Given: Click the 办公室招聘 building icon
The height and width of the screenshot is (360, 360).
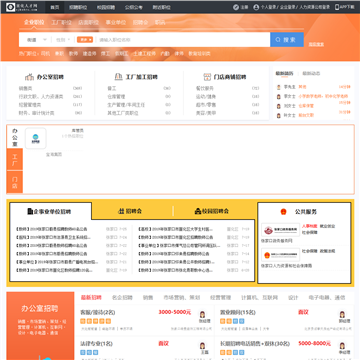Looking at the screenshot, I should tap(30, 77).
